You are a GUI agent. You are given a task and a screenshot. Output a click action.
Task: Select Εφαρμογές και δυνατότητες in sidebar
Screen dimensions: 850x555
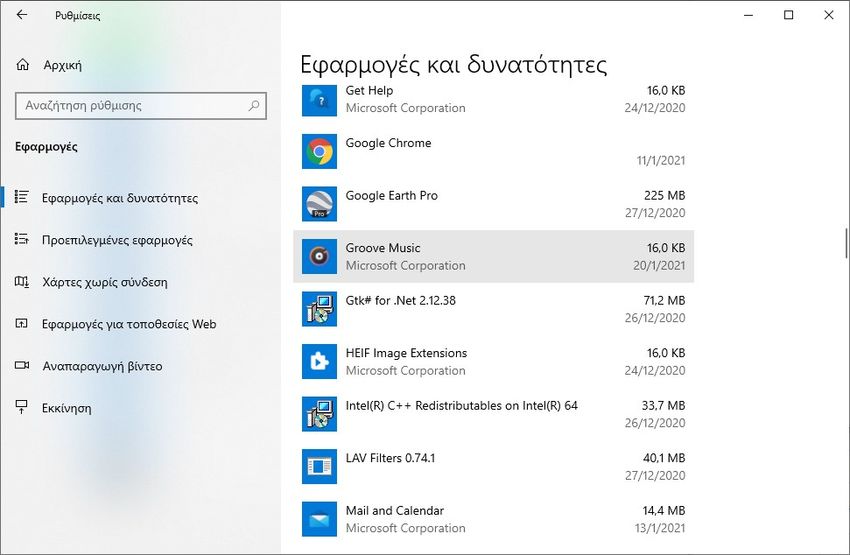coord(120,198)
